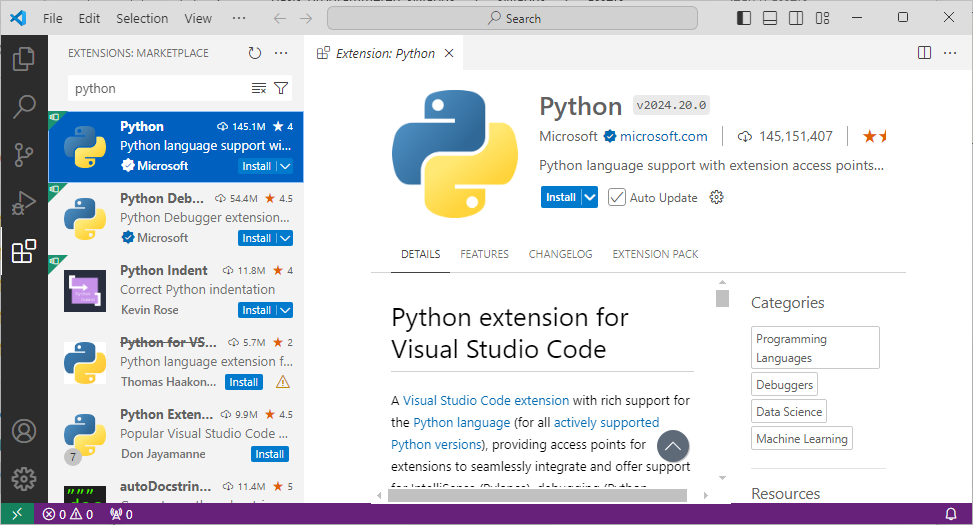Toggle the Auto Update checkbox
This screenshot has height=525, width=973.
tap(616, 197)
